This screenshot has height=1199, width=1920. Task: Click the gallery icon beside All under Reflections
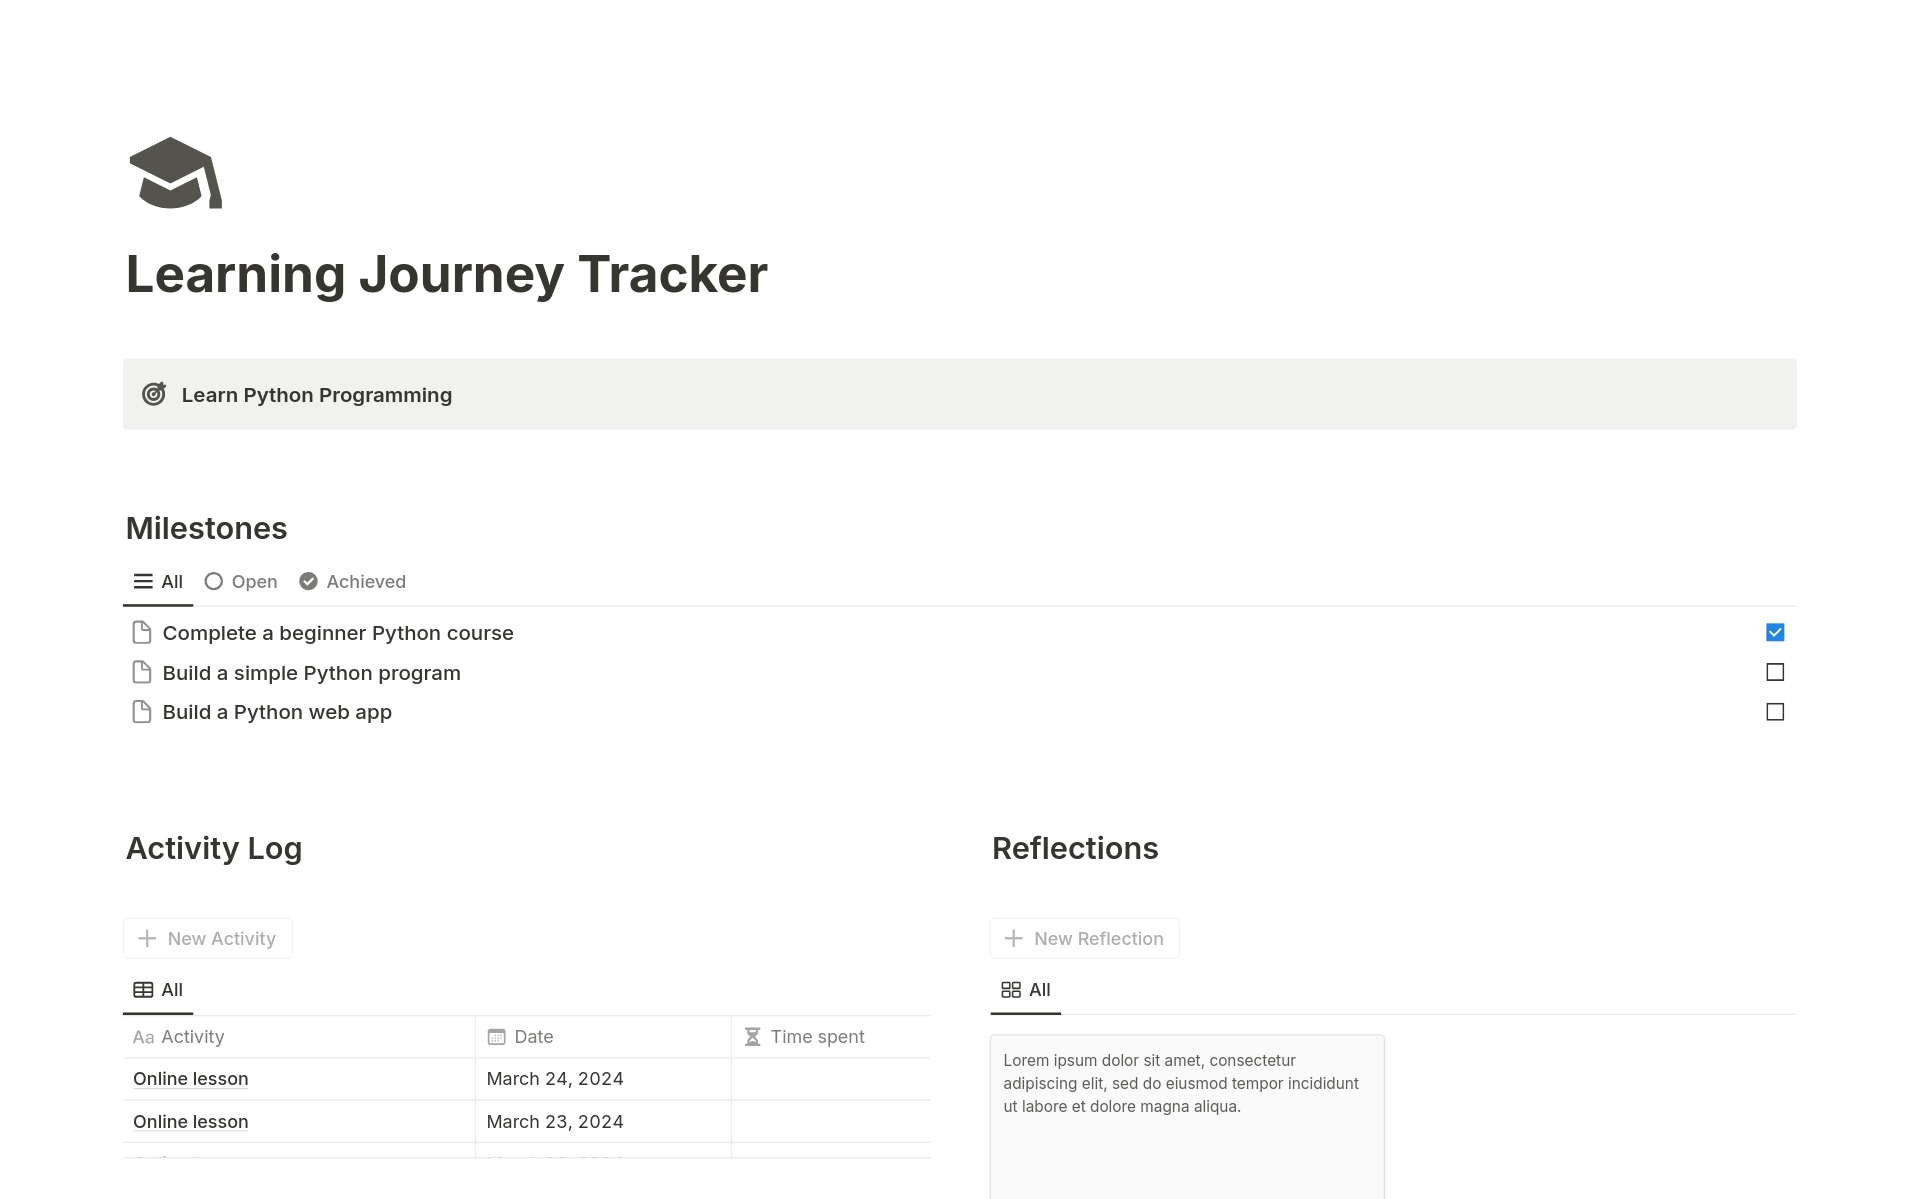[1009, 989]
